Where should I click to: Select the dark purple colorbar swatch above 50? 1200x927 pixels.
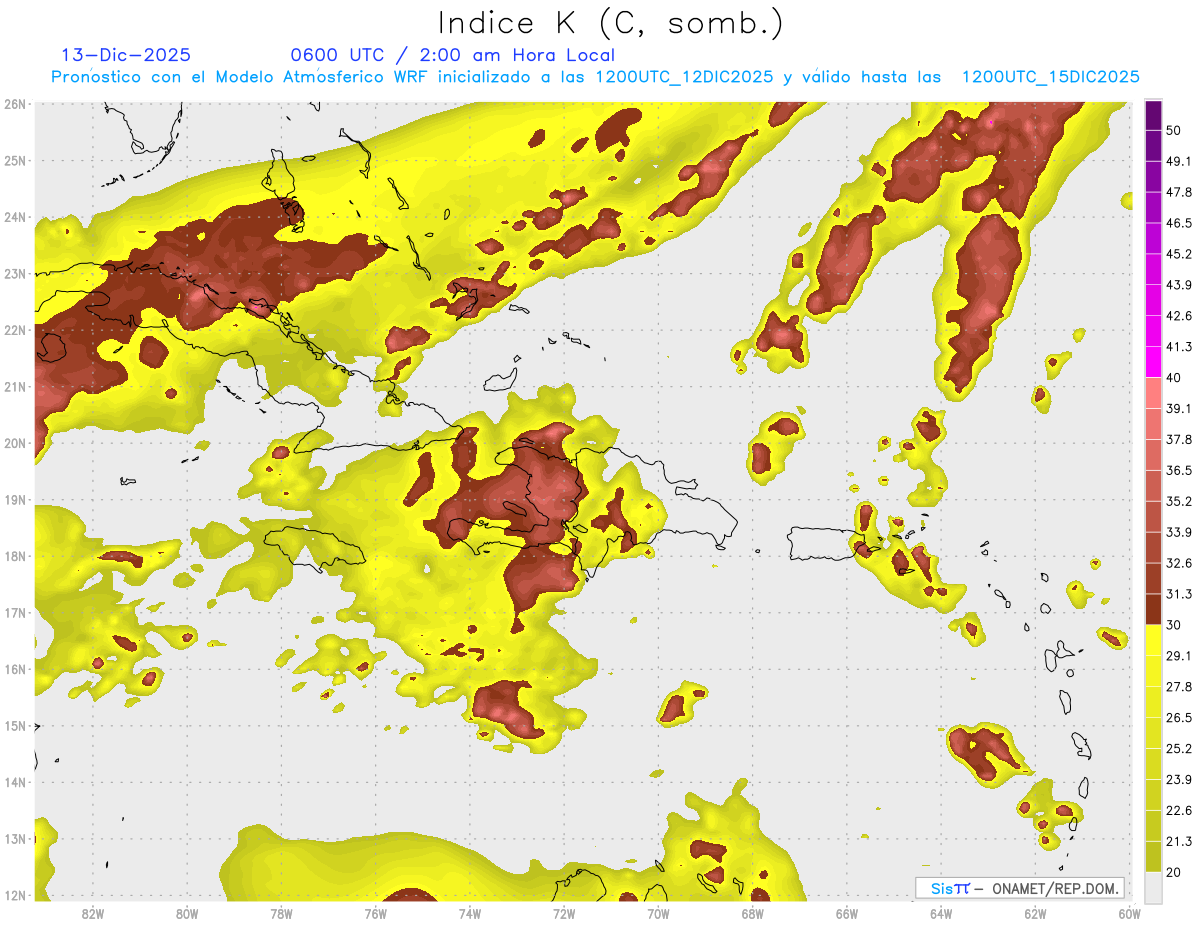(1153, 115)
